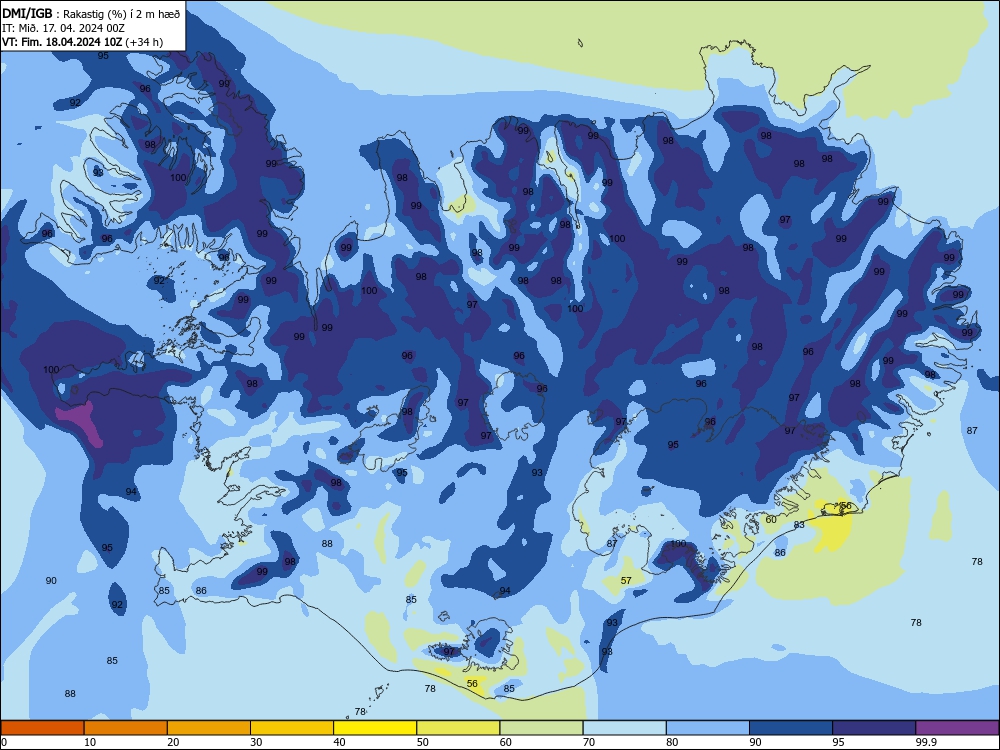Click the '50' legend scale label
This screenshot has height=750, width=1000.
tap(423, 742)
